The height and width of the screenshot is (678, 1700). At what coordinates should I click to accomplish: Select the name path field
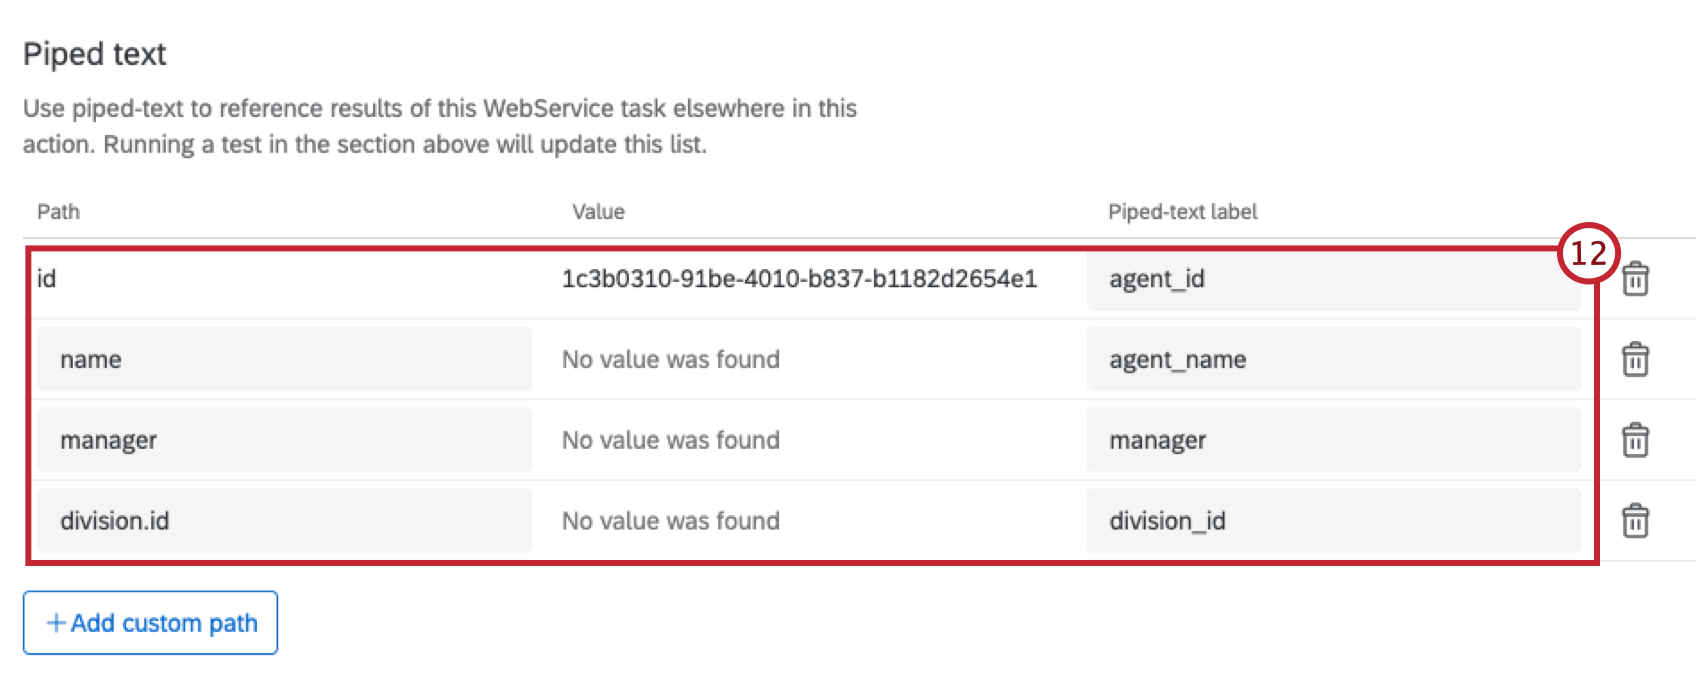click(x=284, y=359)
